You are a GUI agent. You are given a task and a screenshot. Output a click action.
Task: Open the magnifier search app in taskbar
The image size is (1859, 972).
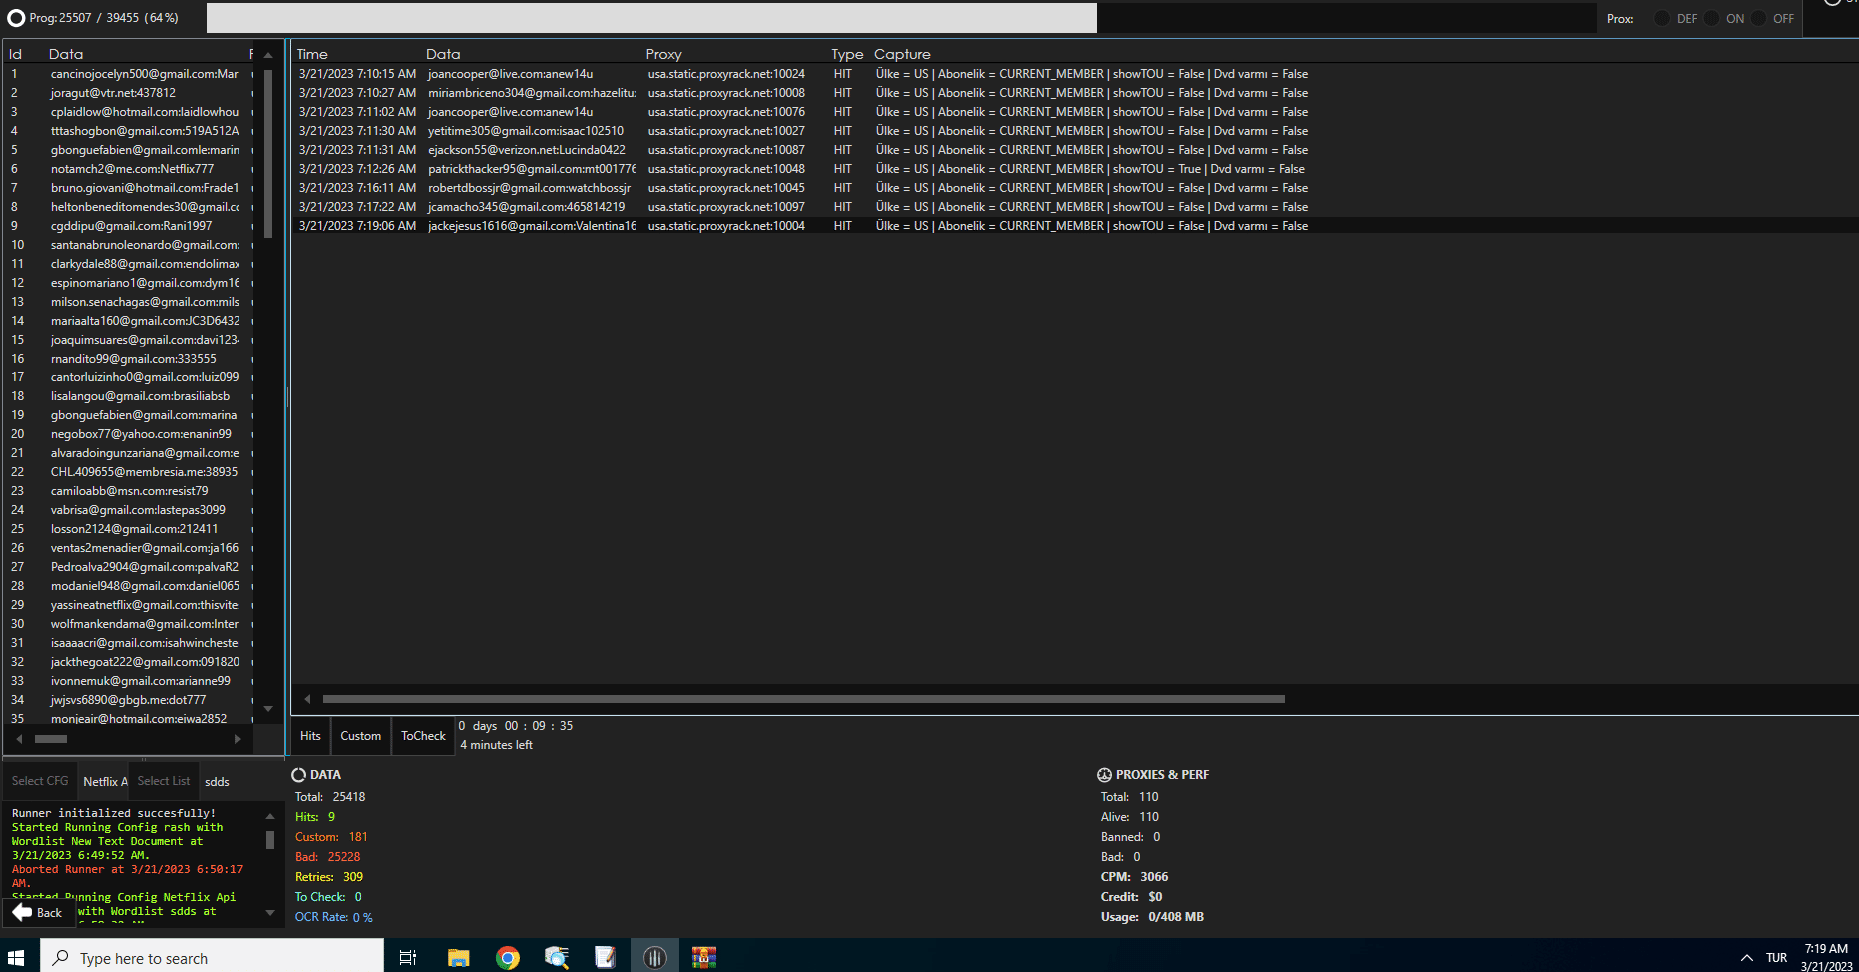(557, 958)
